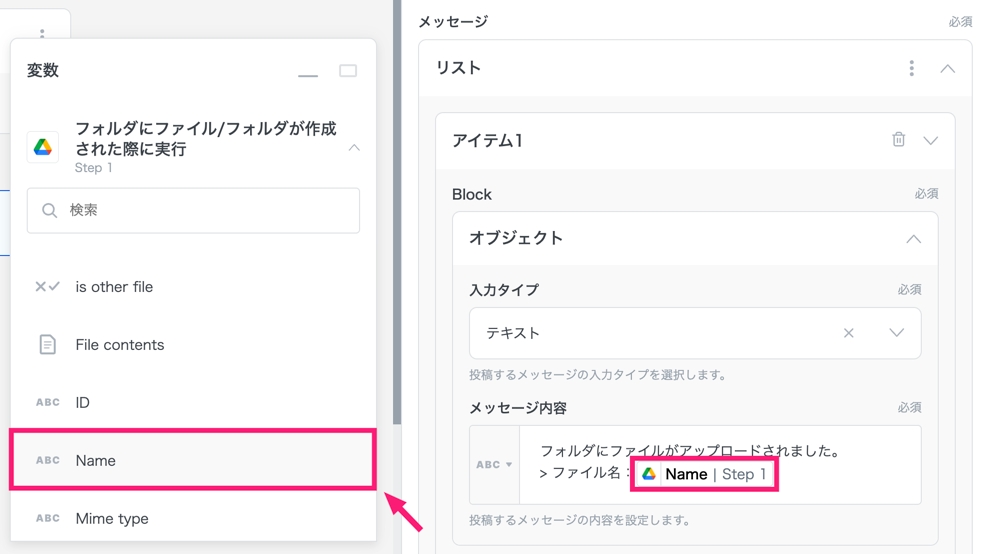Collapse the リスト section

[947, 69]
